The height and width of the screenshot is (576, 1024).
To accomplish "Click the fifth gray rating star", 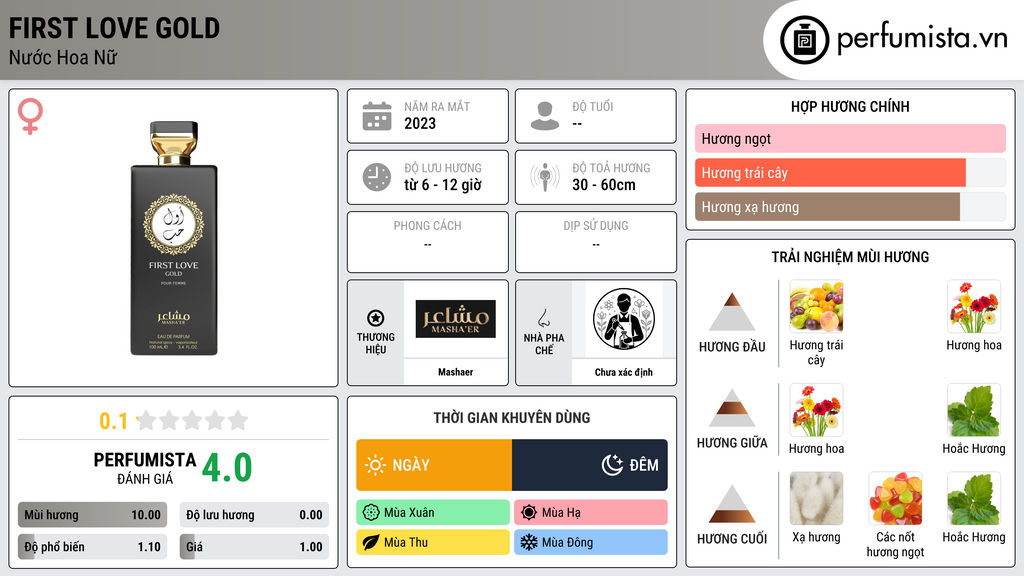I will coord(238,420).
